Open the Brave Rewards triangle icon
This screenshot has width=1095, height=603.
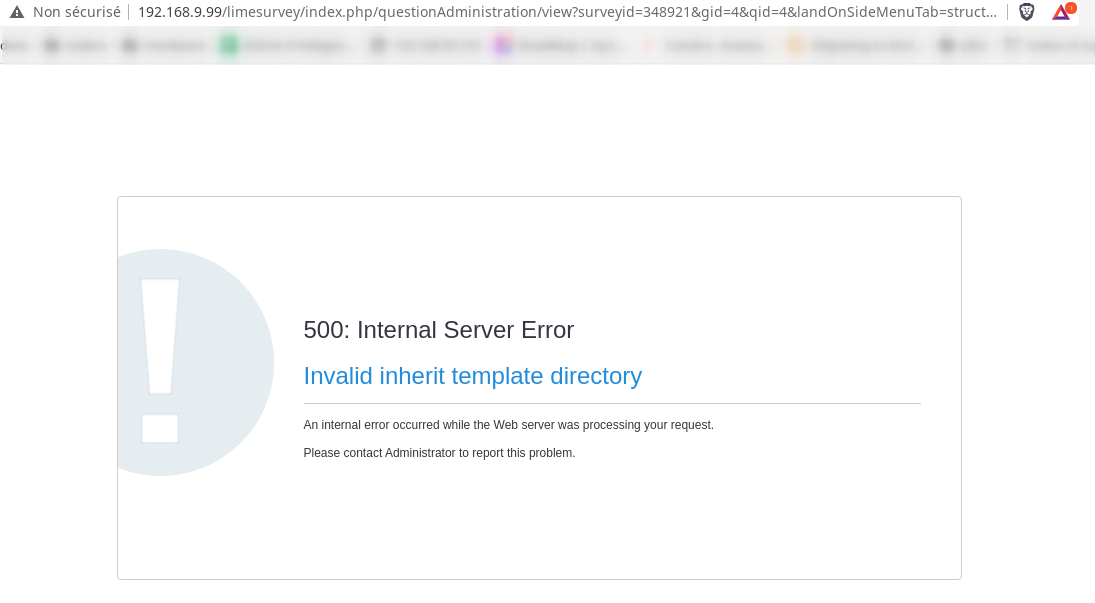click(x=1060, y=12)
